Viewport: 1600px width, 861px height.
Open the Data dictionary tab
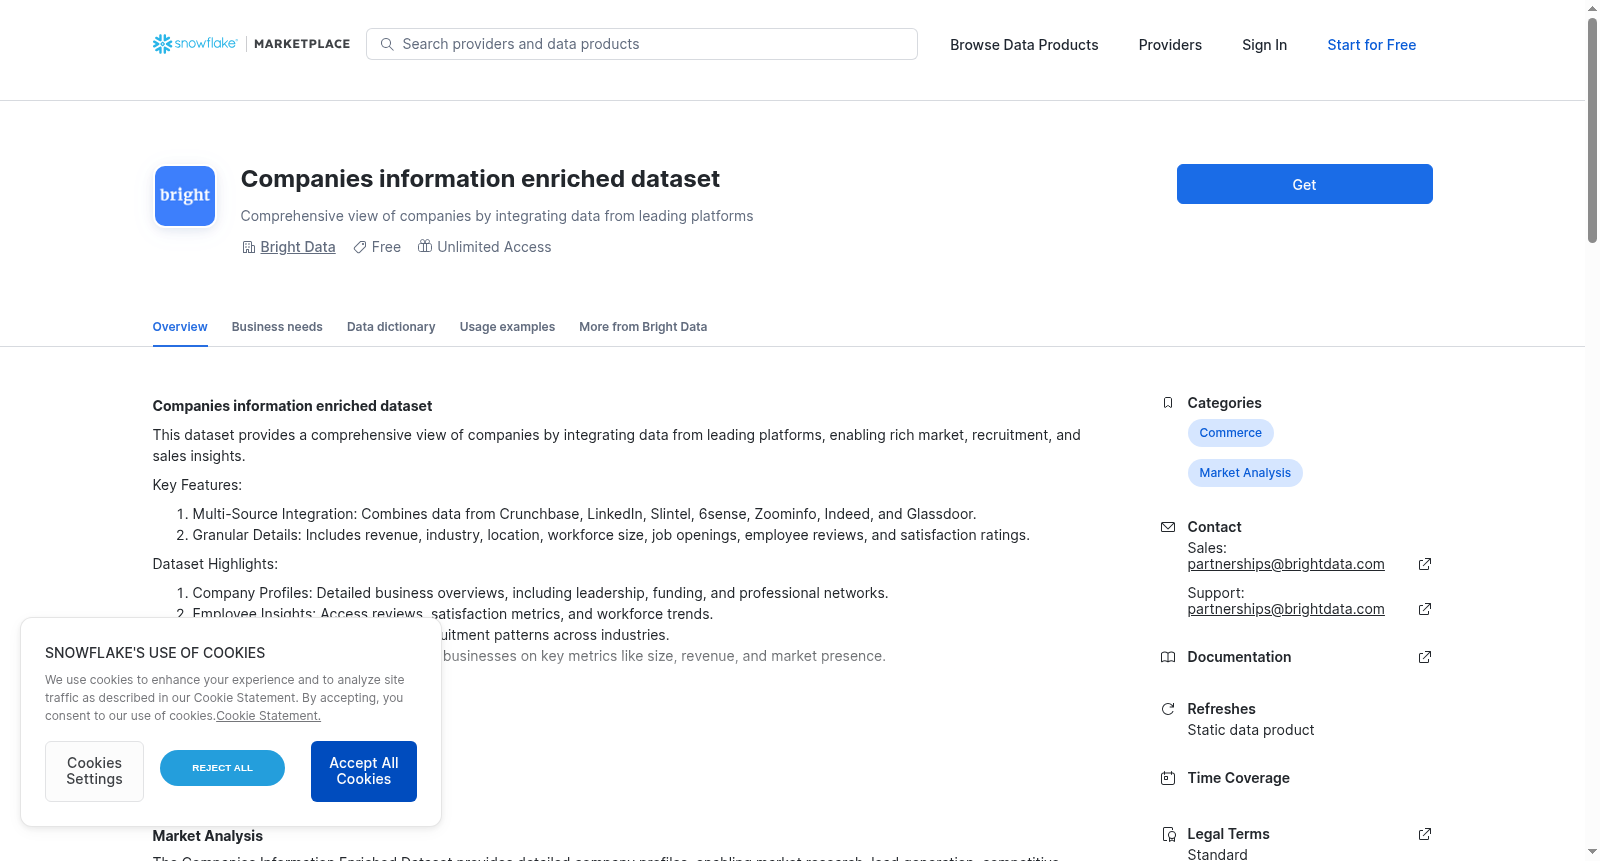coord(391,327)
